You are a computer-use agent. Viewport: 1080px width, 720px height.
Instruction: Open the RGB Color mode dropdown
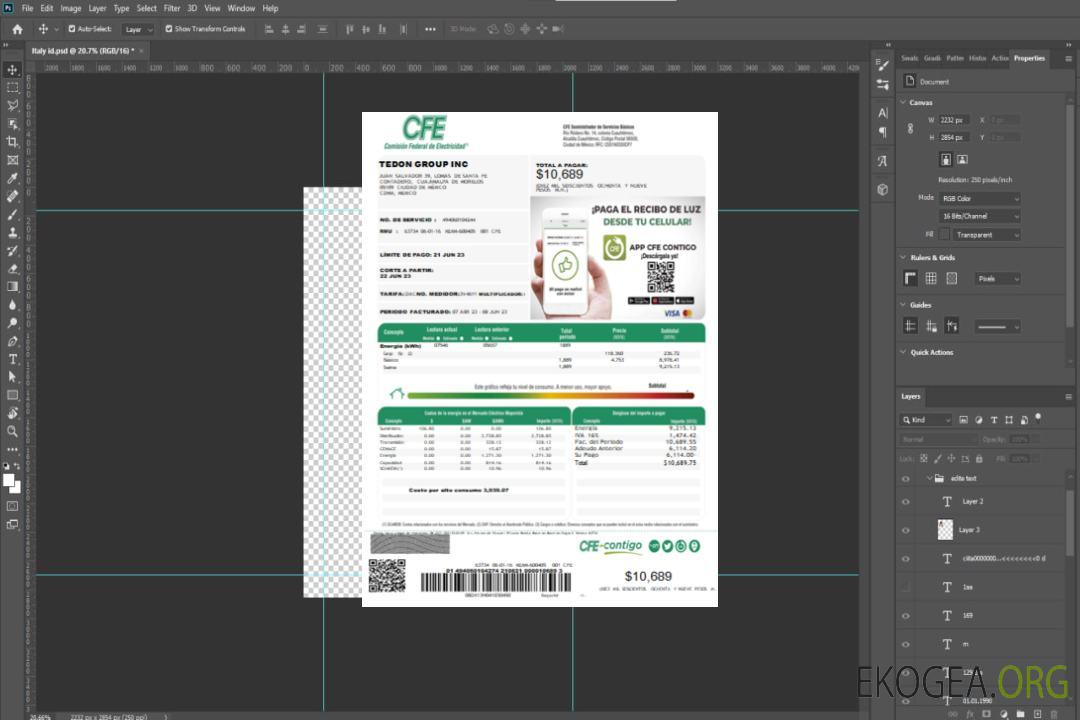pos(980,198)
